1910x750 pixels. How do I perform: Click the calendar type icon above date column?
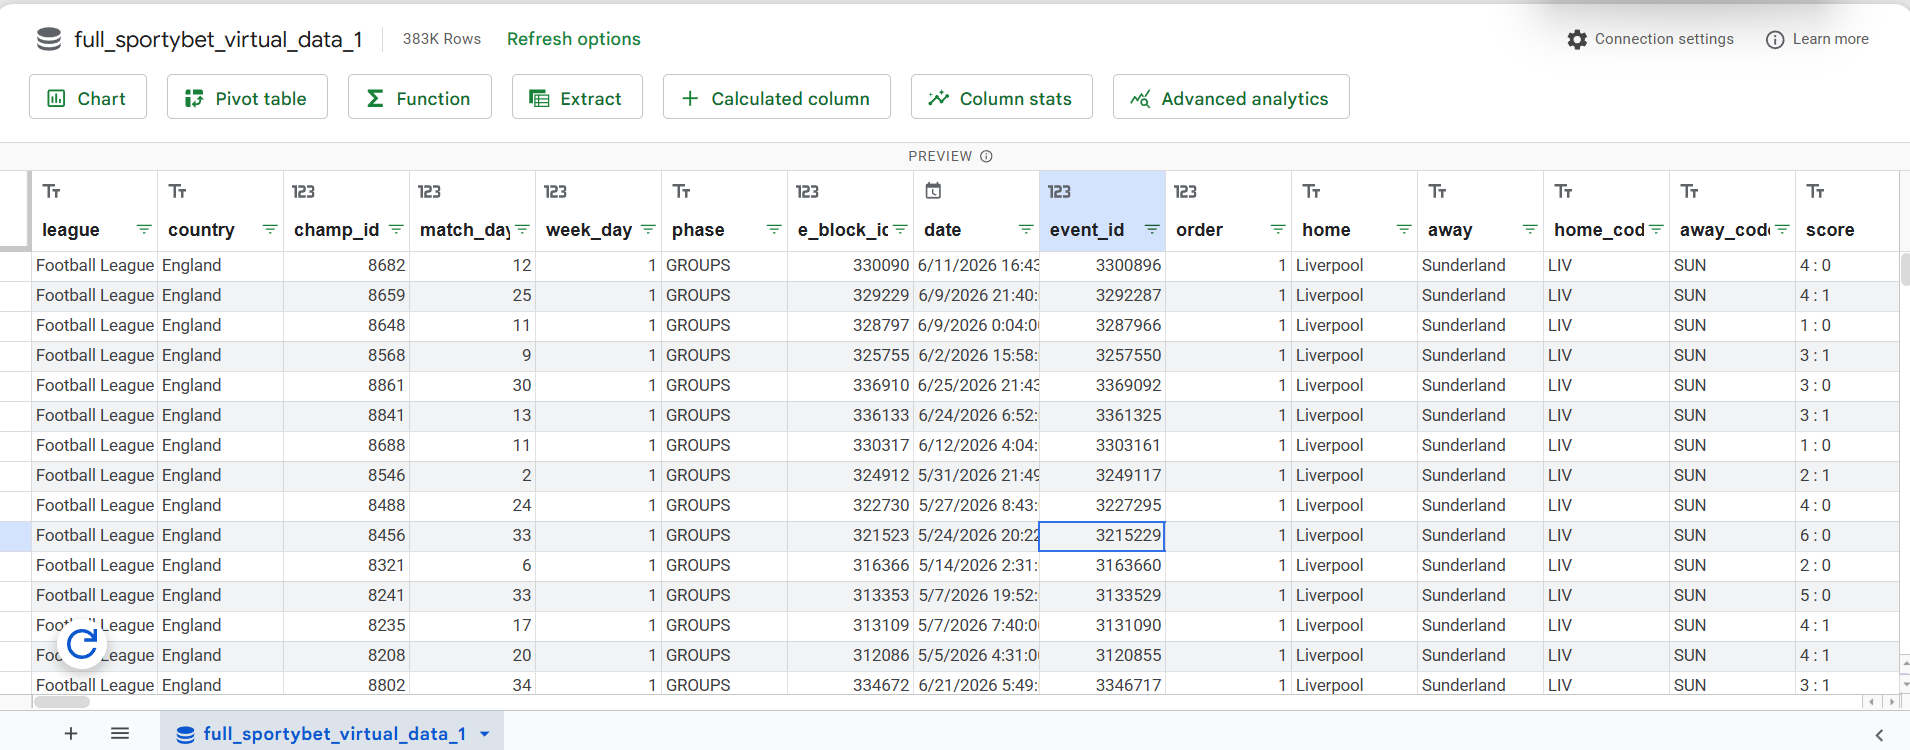click(933, 190)
